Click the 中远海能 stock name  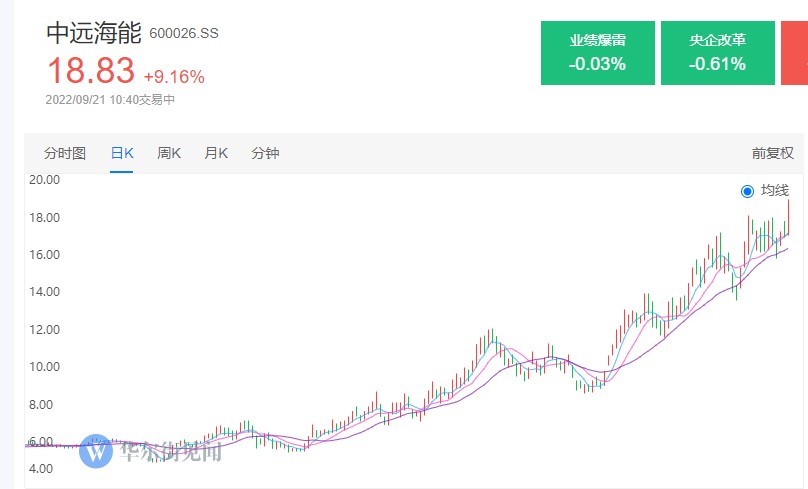[x=94, y=32]
